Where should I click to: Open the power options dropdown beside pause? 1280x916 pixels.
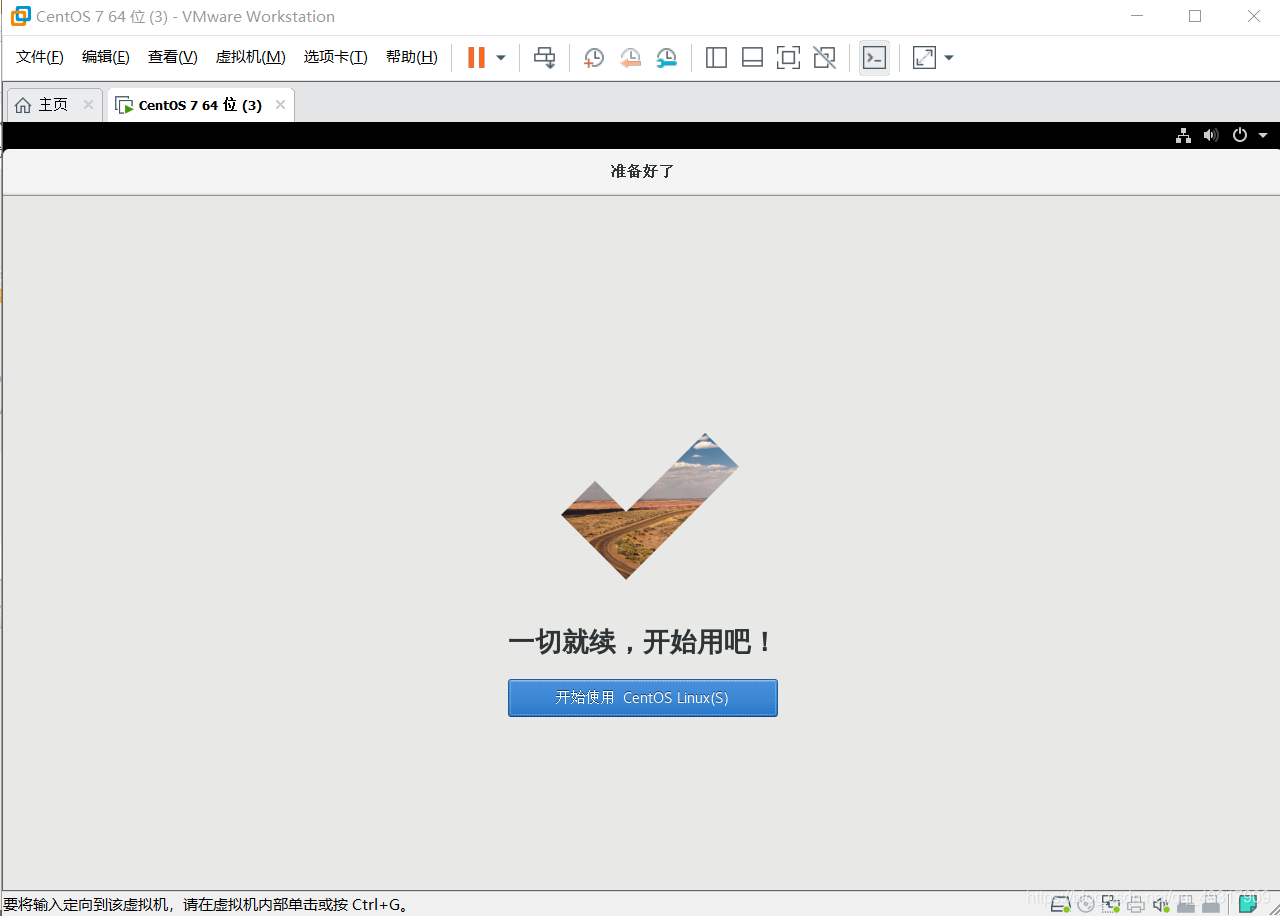click(501, 58)
